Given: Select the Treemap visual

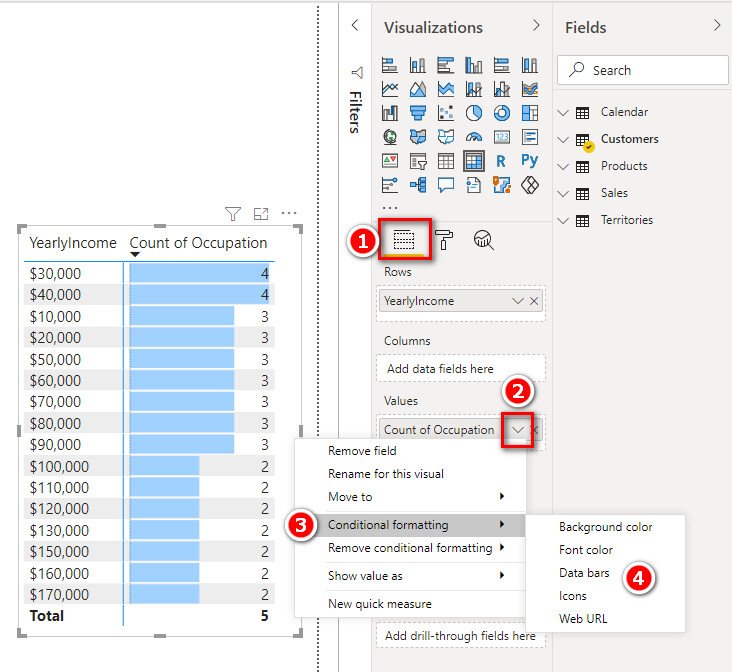Looking at the screenshot, I should point(530,113).
